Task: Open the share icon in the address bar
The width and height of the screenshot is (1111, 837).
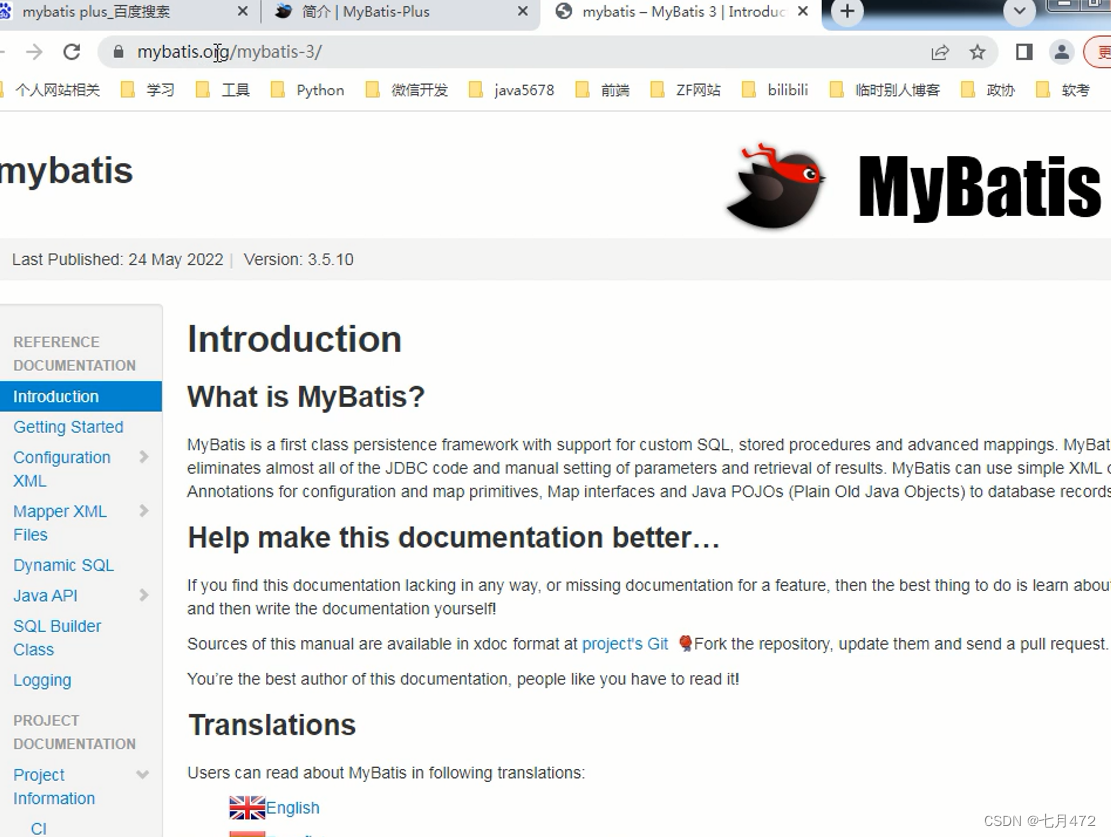Action: pos(940,51)
